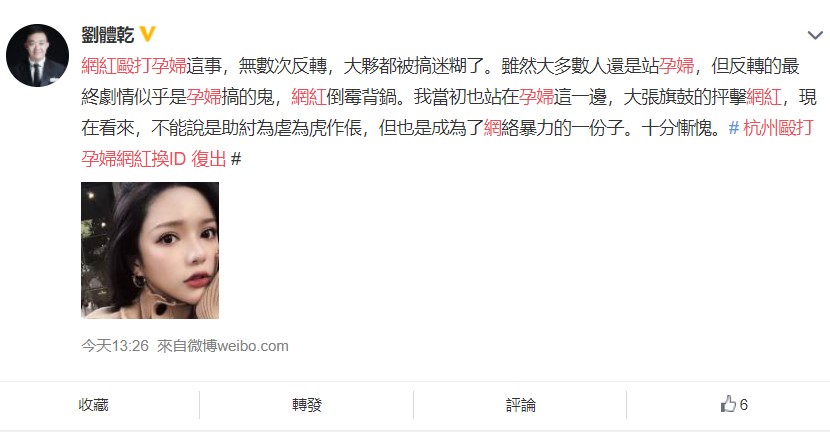
Task: Click highlighted 孕婦 before 搞的鬼
Action: [x=204, y=97]
